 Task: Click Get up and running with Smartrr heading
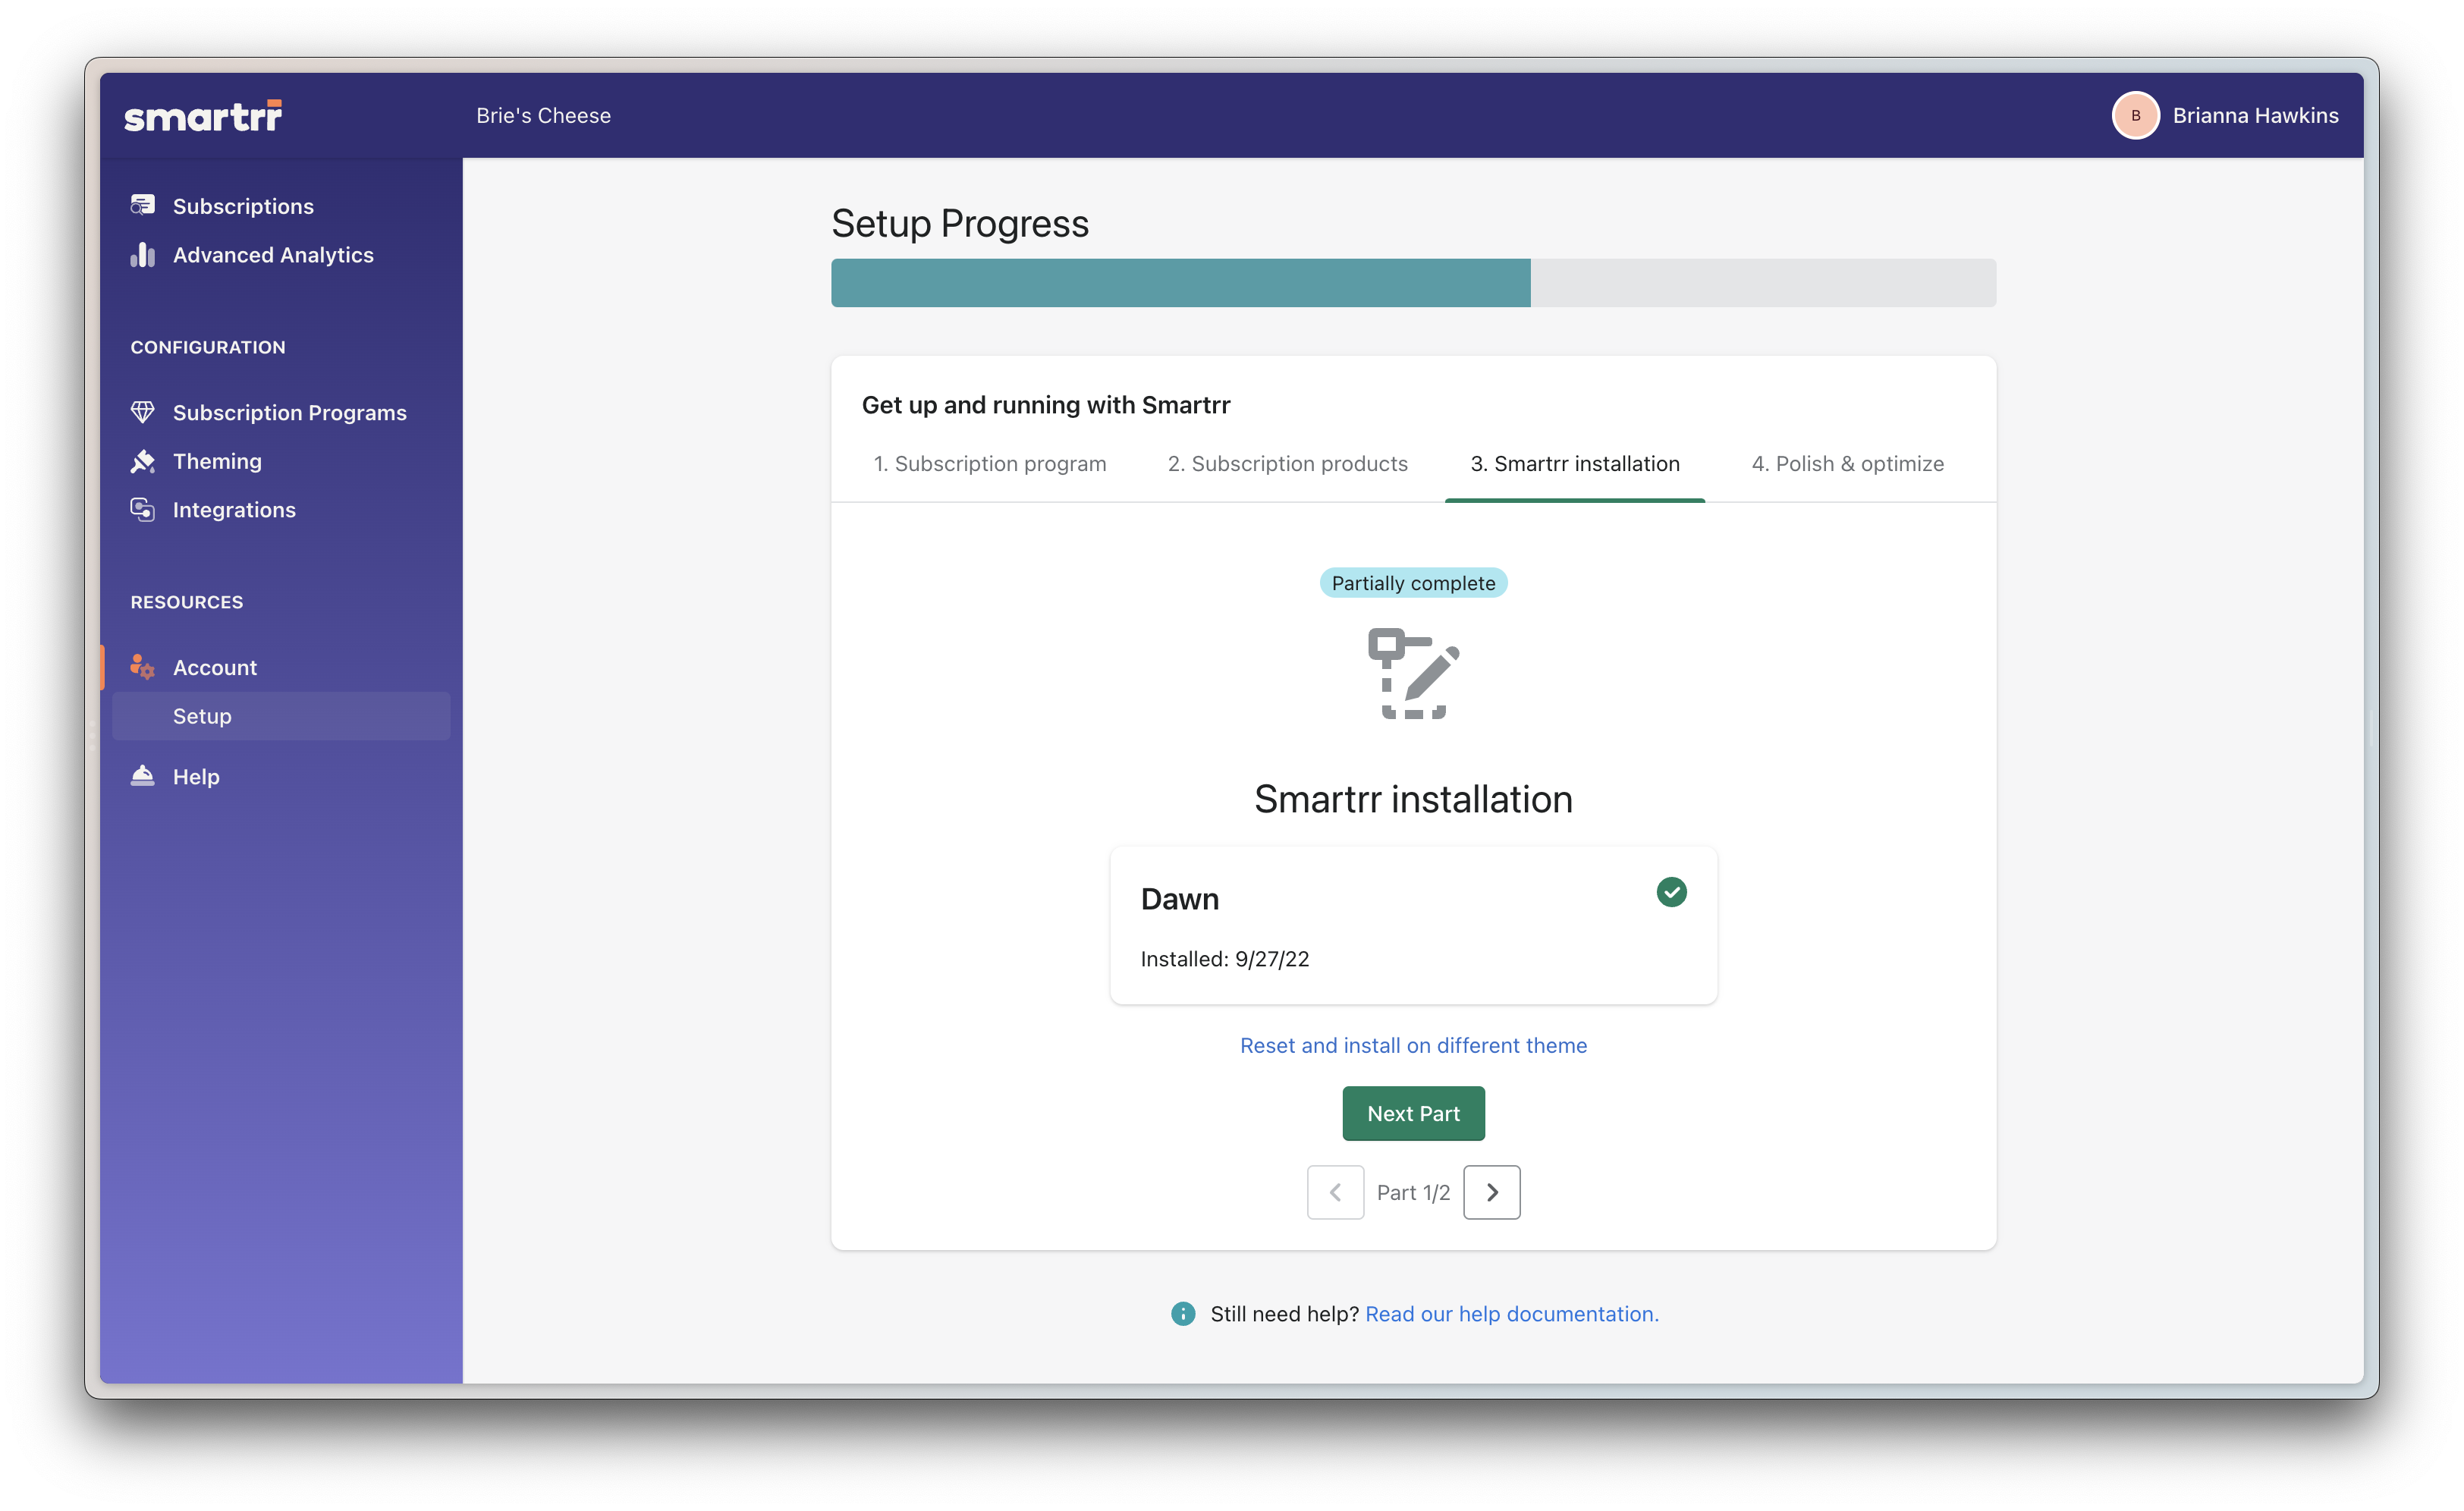tap(1046, 405)
